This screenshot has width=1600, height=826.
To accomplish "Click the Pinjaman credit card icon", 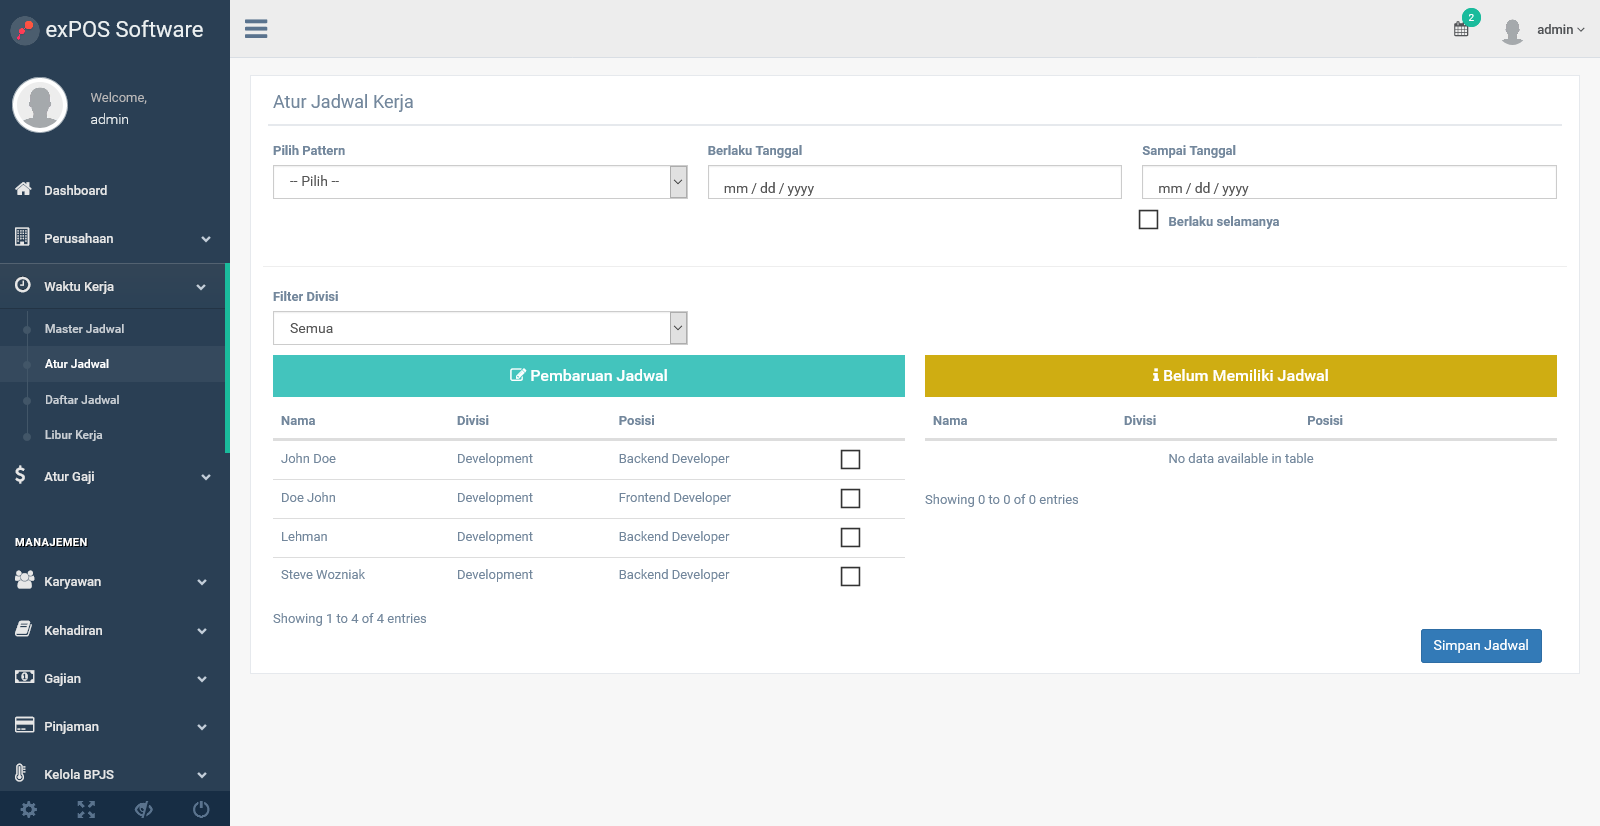I will (24, 725).
